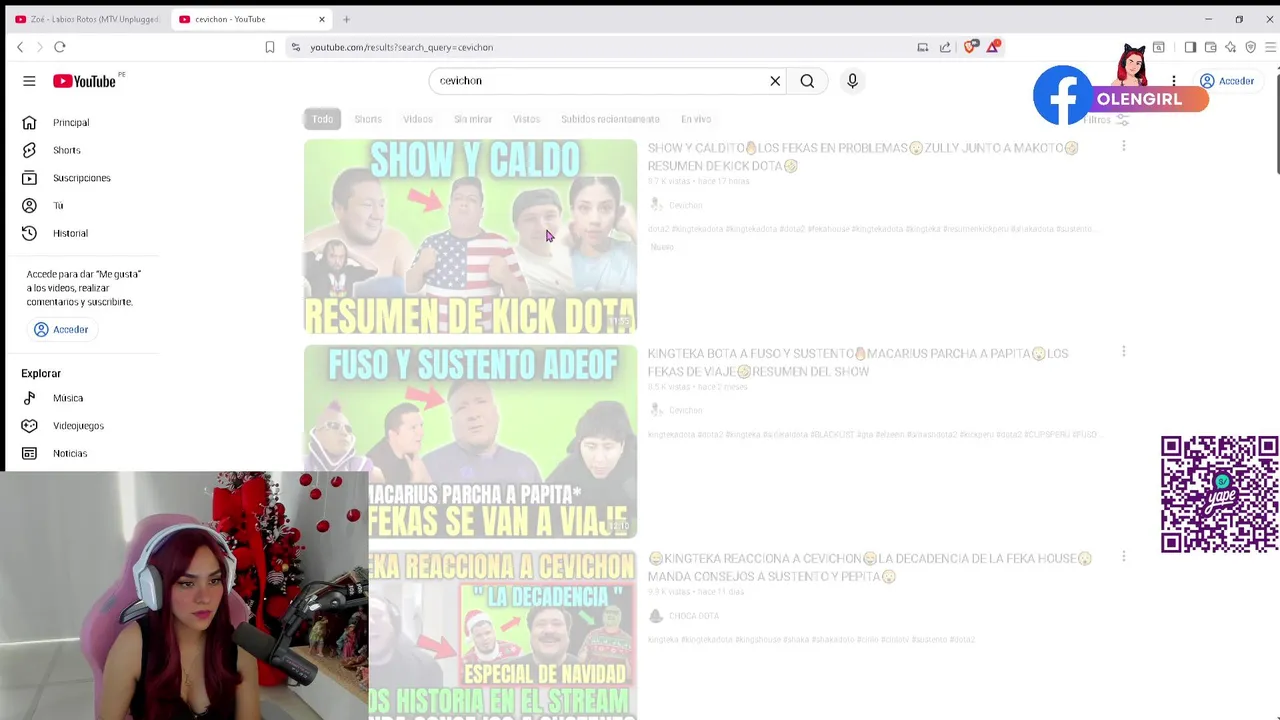Open the Brave VPN shield icon
1280x720 pixels.
click(x=1250, y=47)
